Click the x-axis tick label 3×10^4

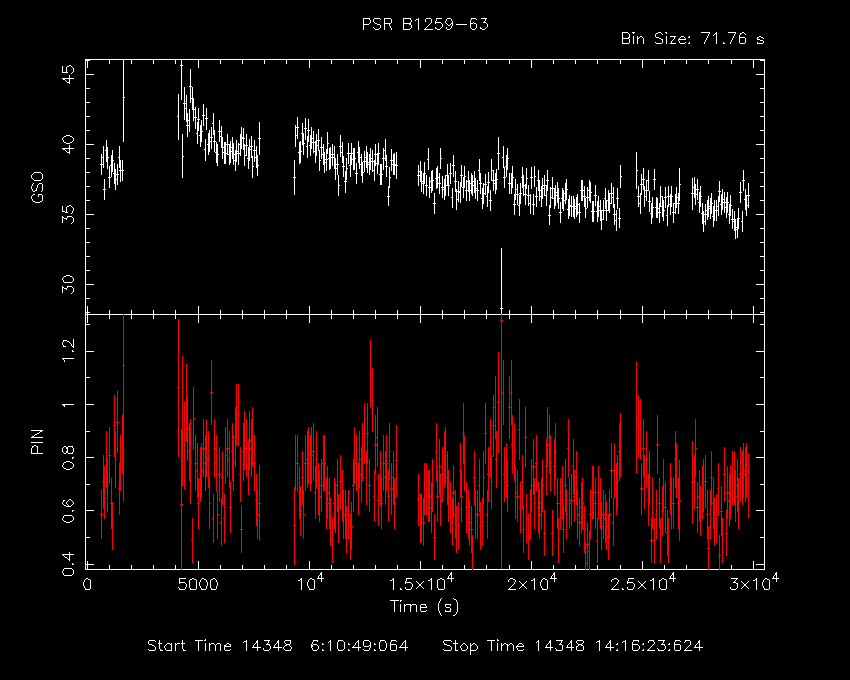point(753,582)
